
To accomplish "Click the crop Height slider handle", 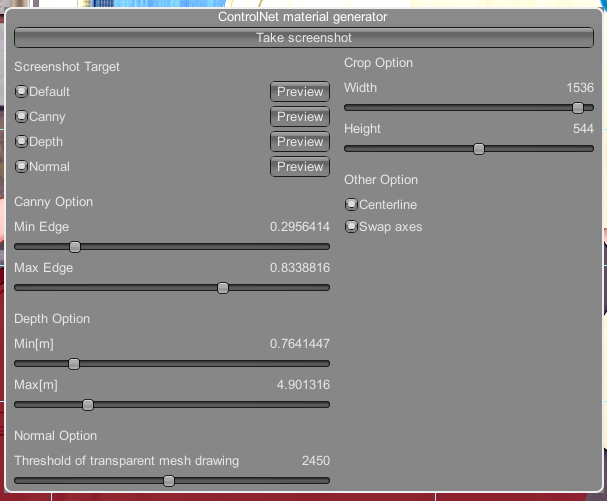I will click(479, 149).
